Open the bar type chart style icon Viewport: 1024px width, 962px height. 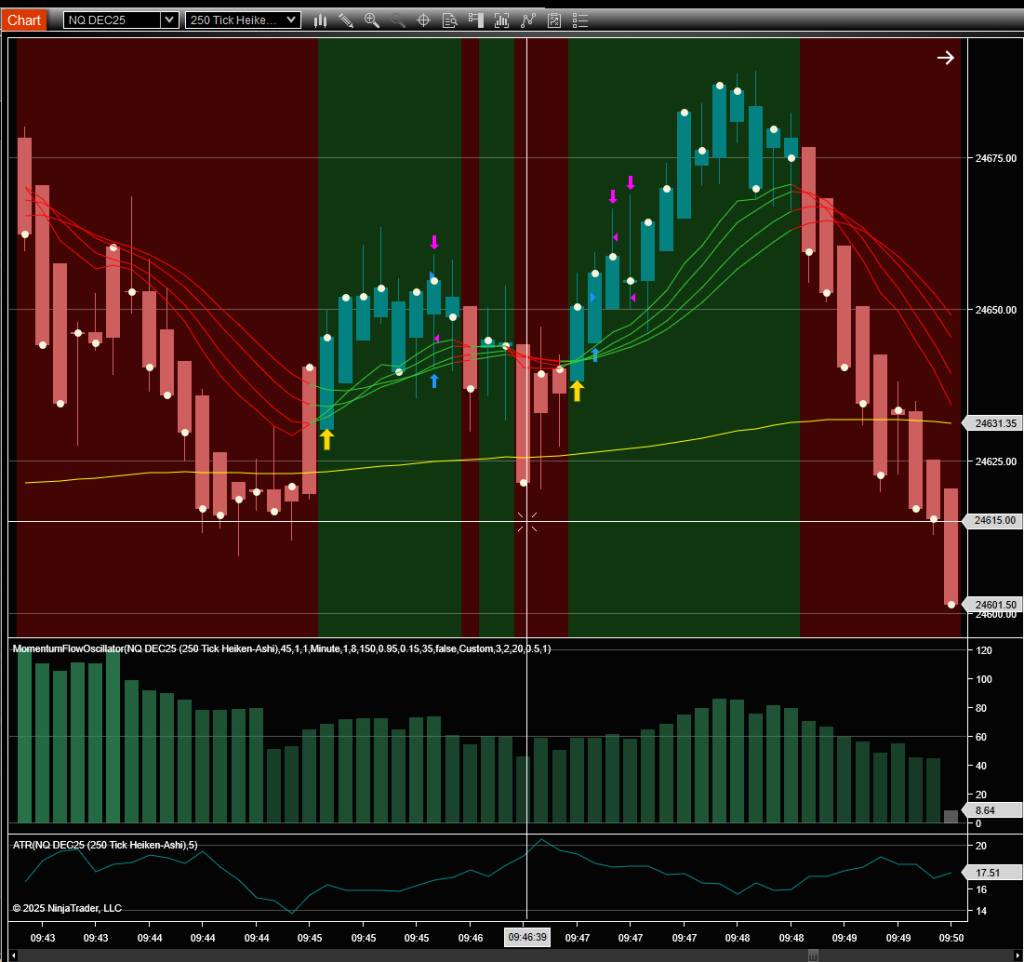click(x=321, y=20)
